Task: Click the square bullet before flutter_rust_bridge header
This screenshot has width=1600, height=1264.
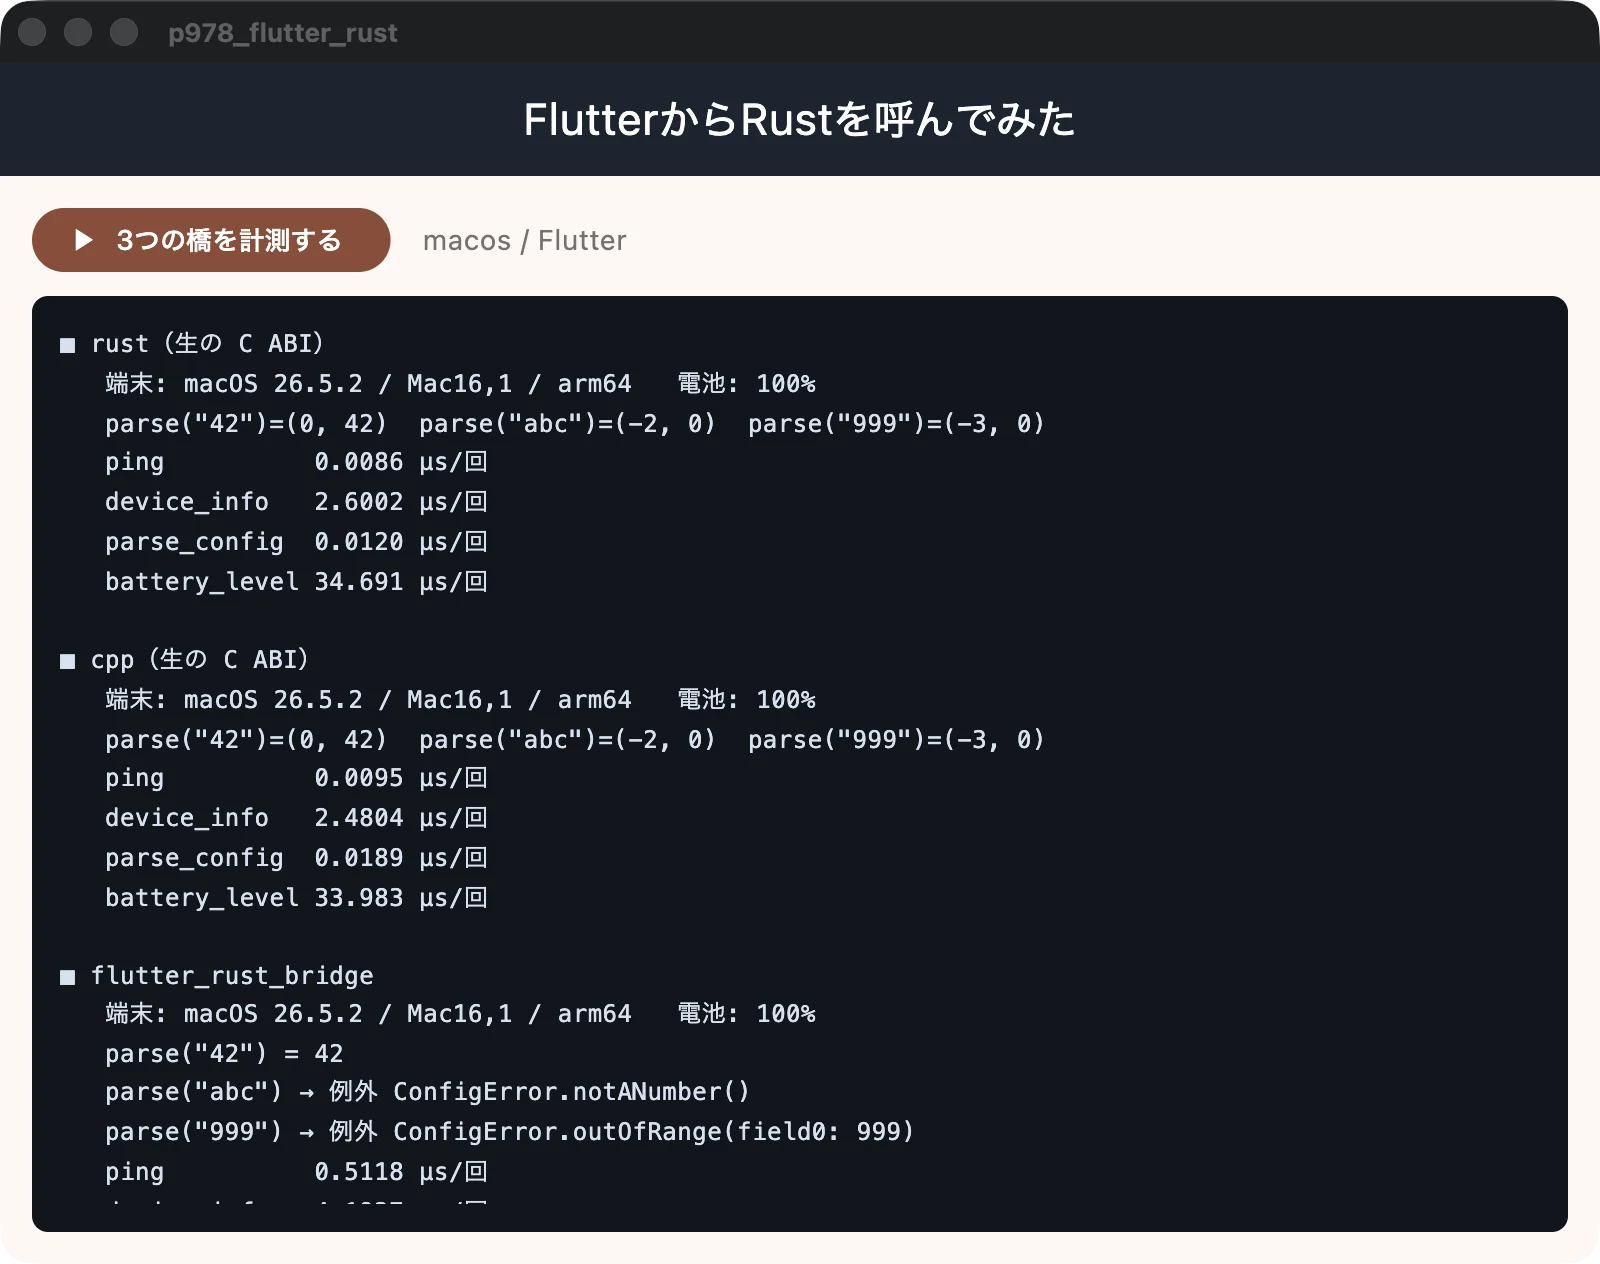Action: pyautogui.click(x=68, y=977)
